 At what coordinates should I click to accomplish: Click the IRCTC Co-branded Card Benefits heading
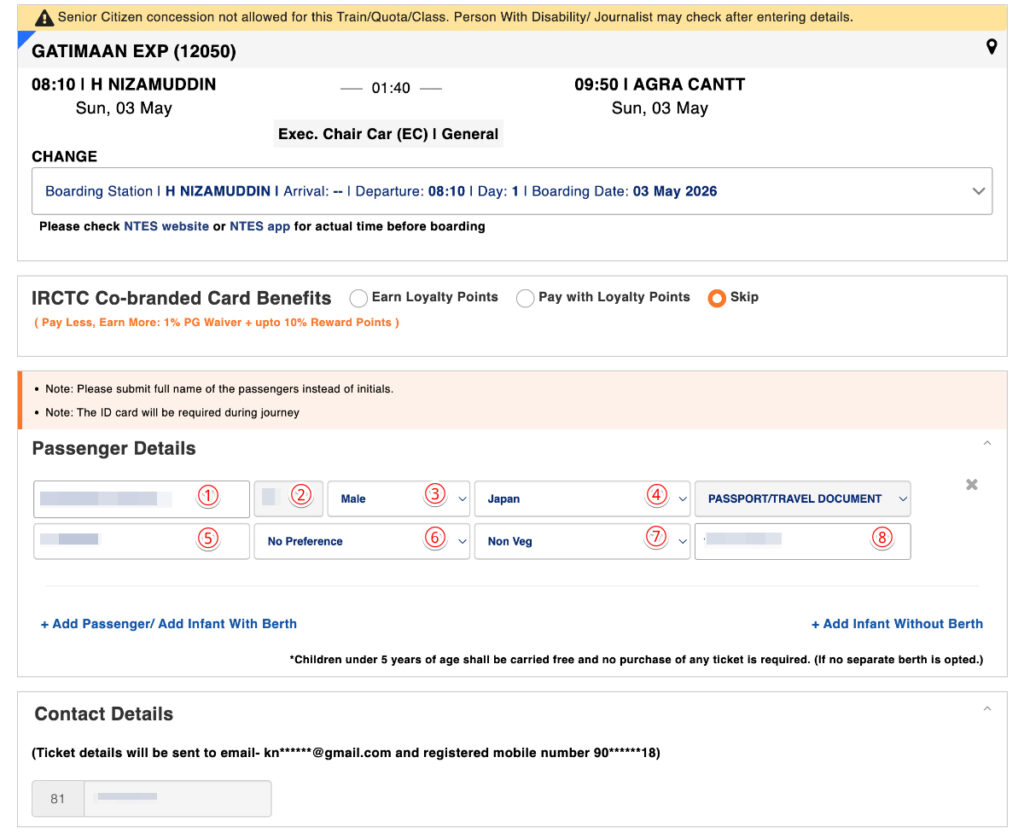coord(181,298)
